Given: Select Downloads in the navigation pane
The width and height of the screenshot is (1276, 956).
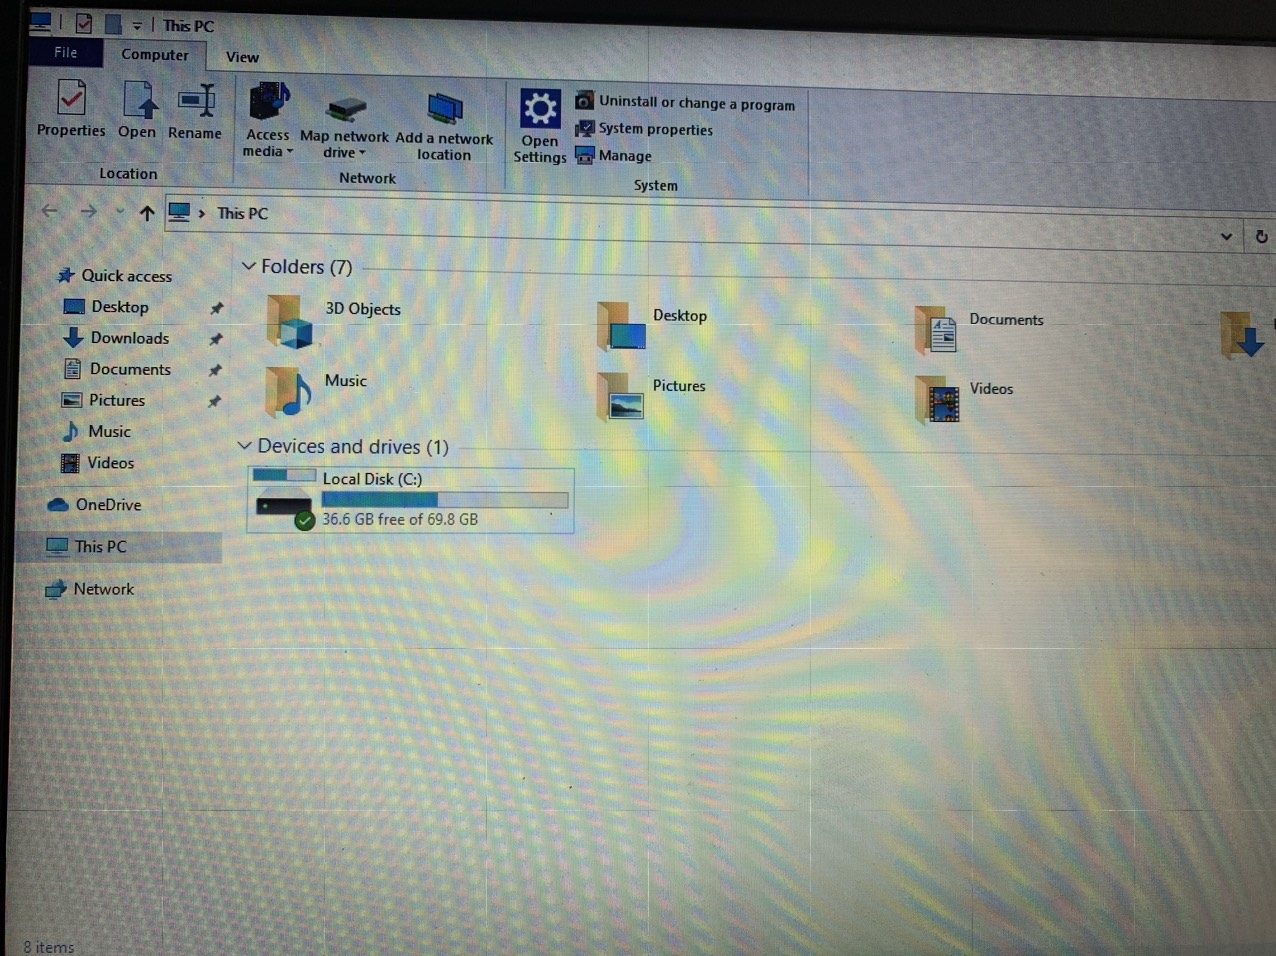Looking at the screenshot, I should click(116, 338).
